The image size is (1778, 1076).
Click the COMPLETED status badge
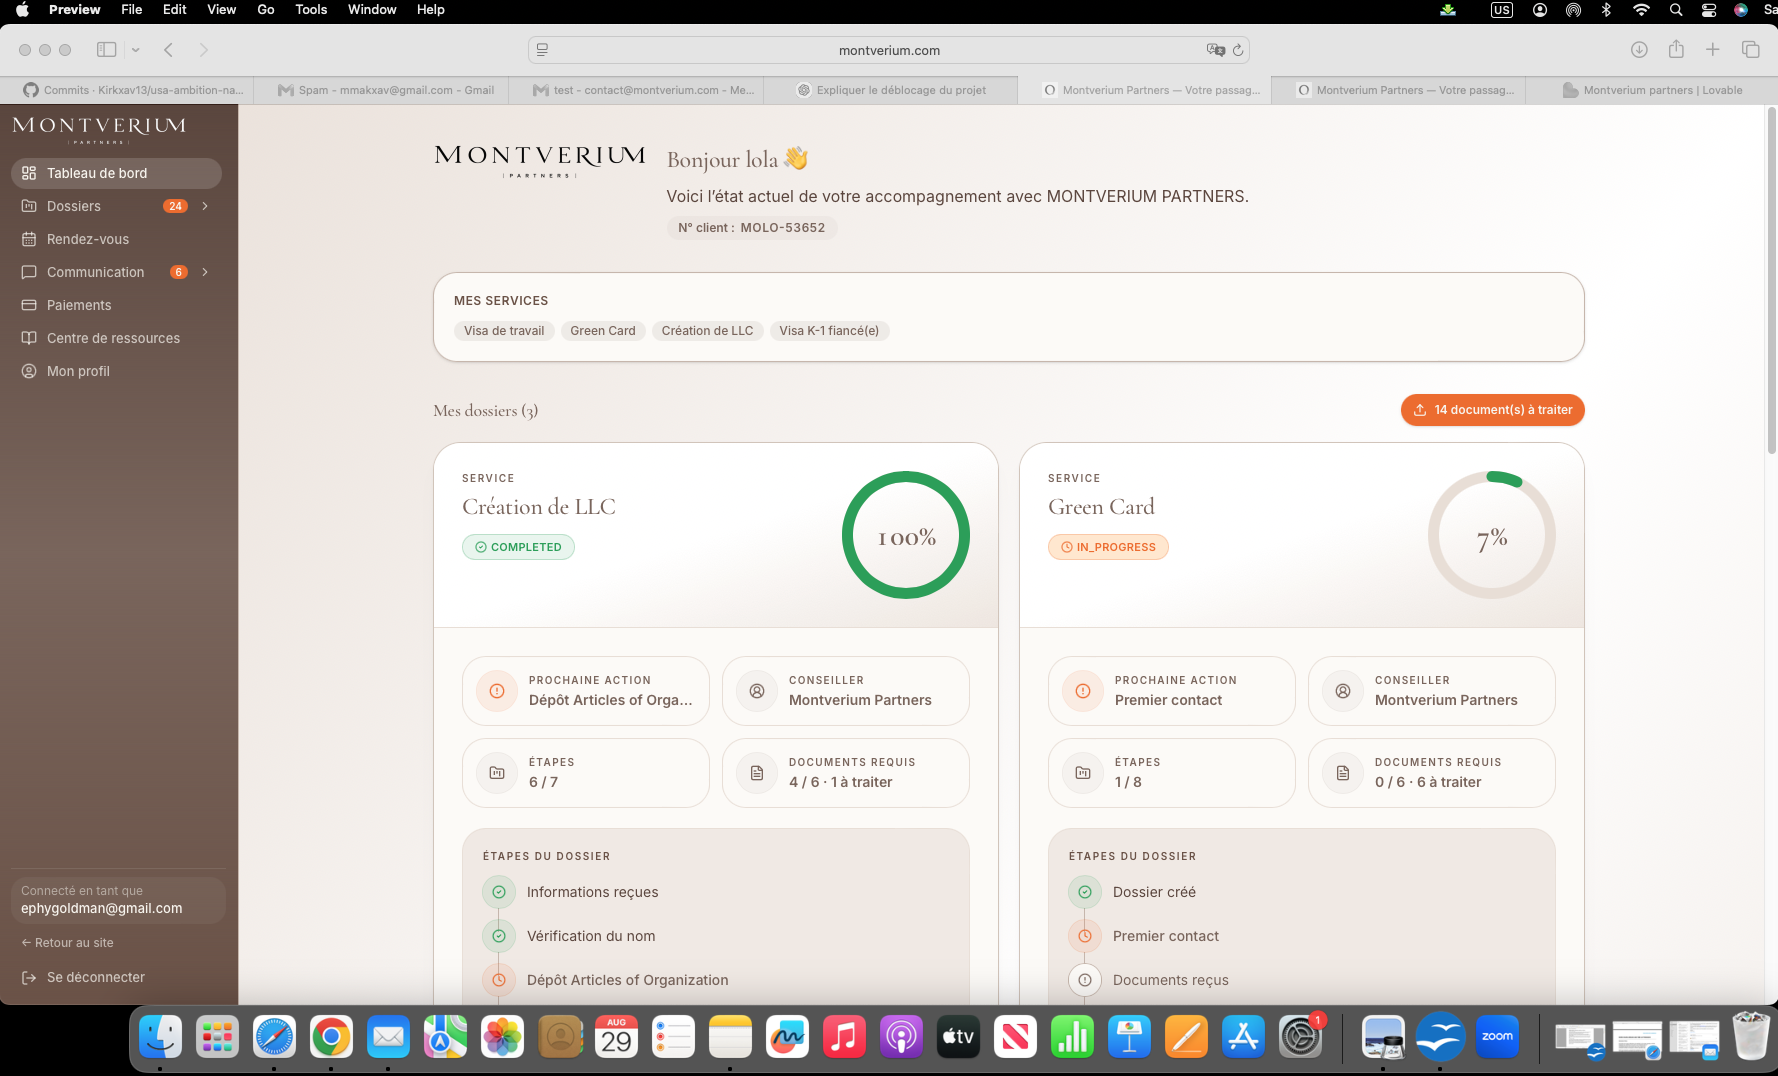pyautogui.click(x=518, y=547)
